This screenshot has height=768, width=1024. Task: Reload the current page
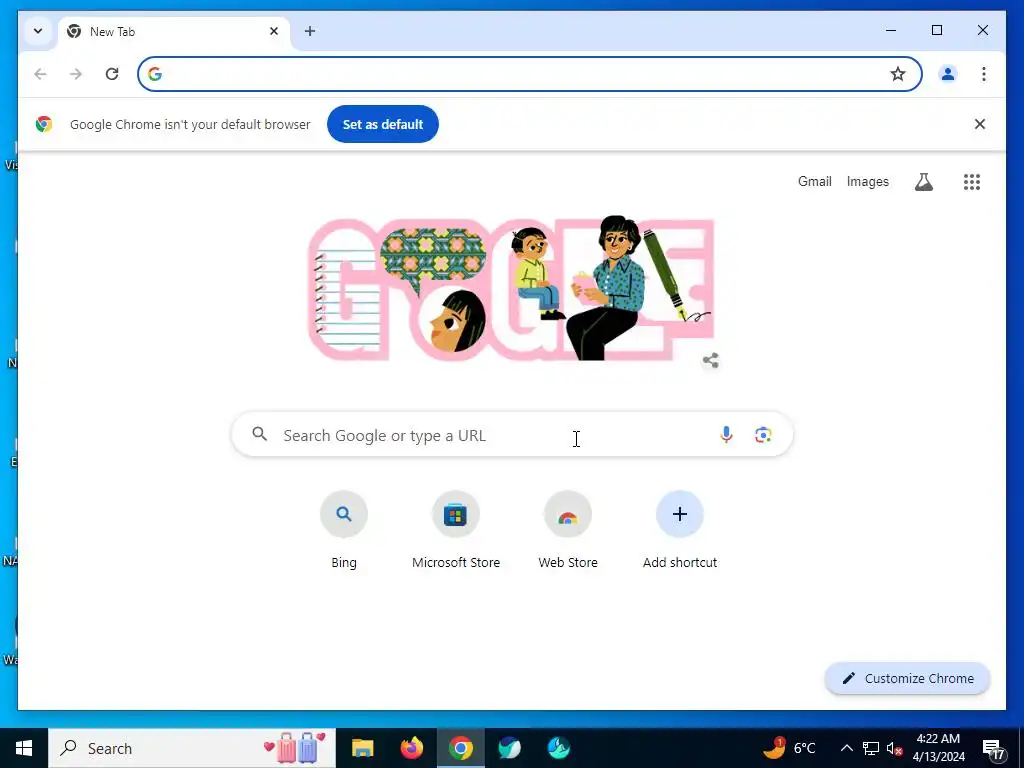[112, 74]
